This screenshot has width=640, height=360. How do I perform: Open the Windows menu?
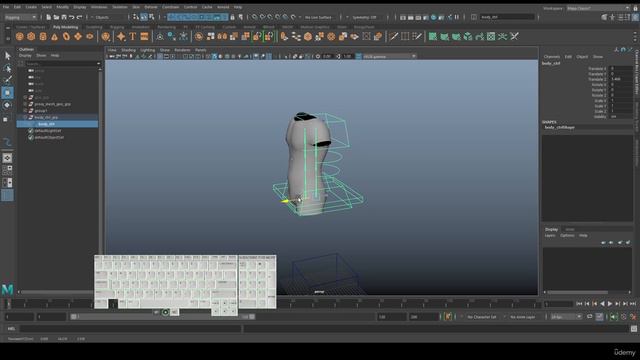(99, 7)
